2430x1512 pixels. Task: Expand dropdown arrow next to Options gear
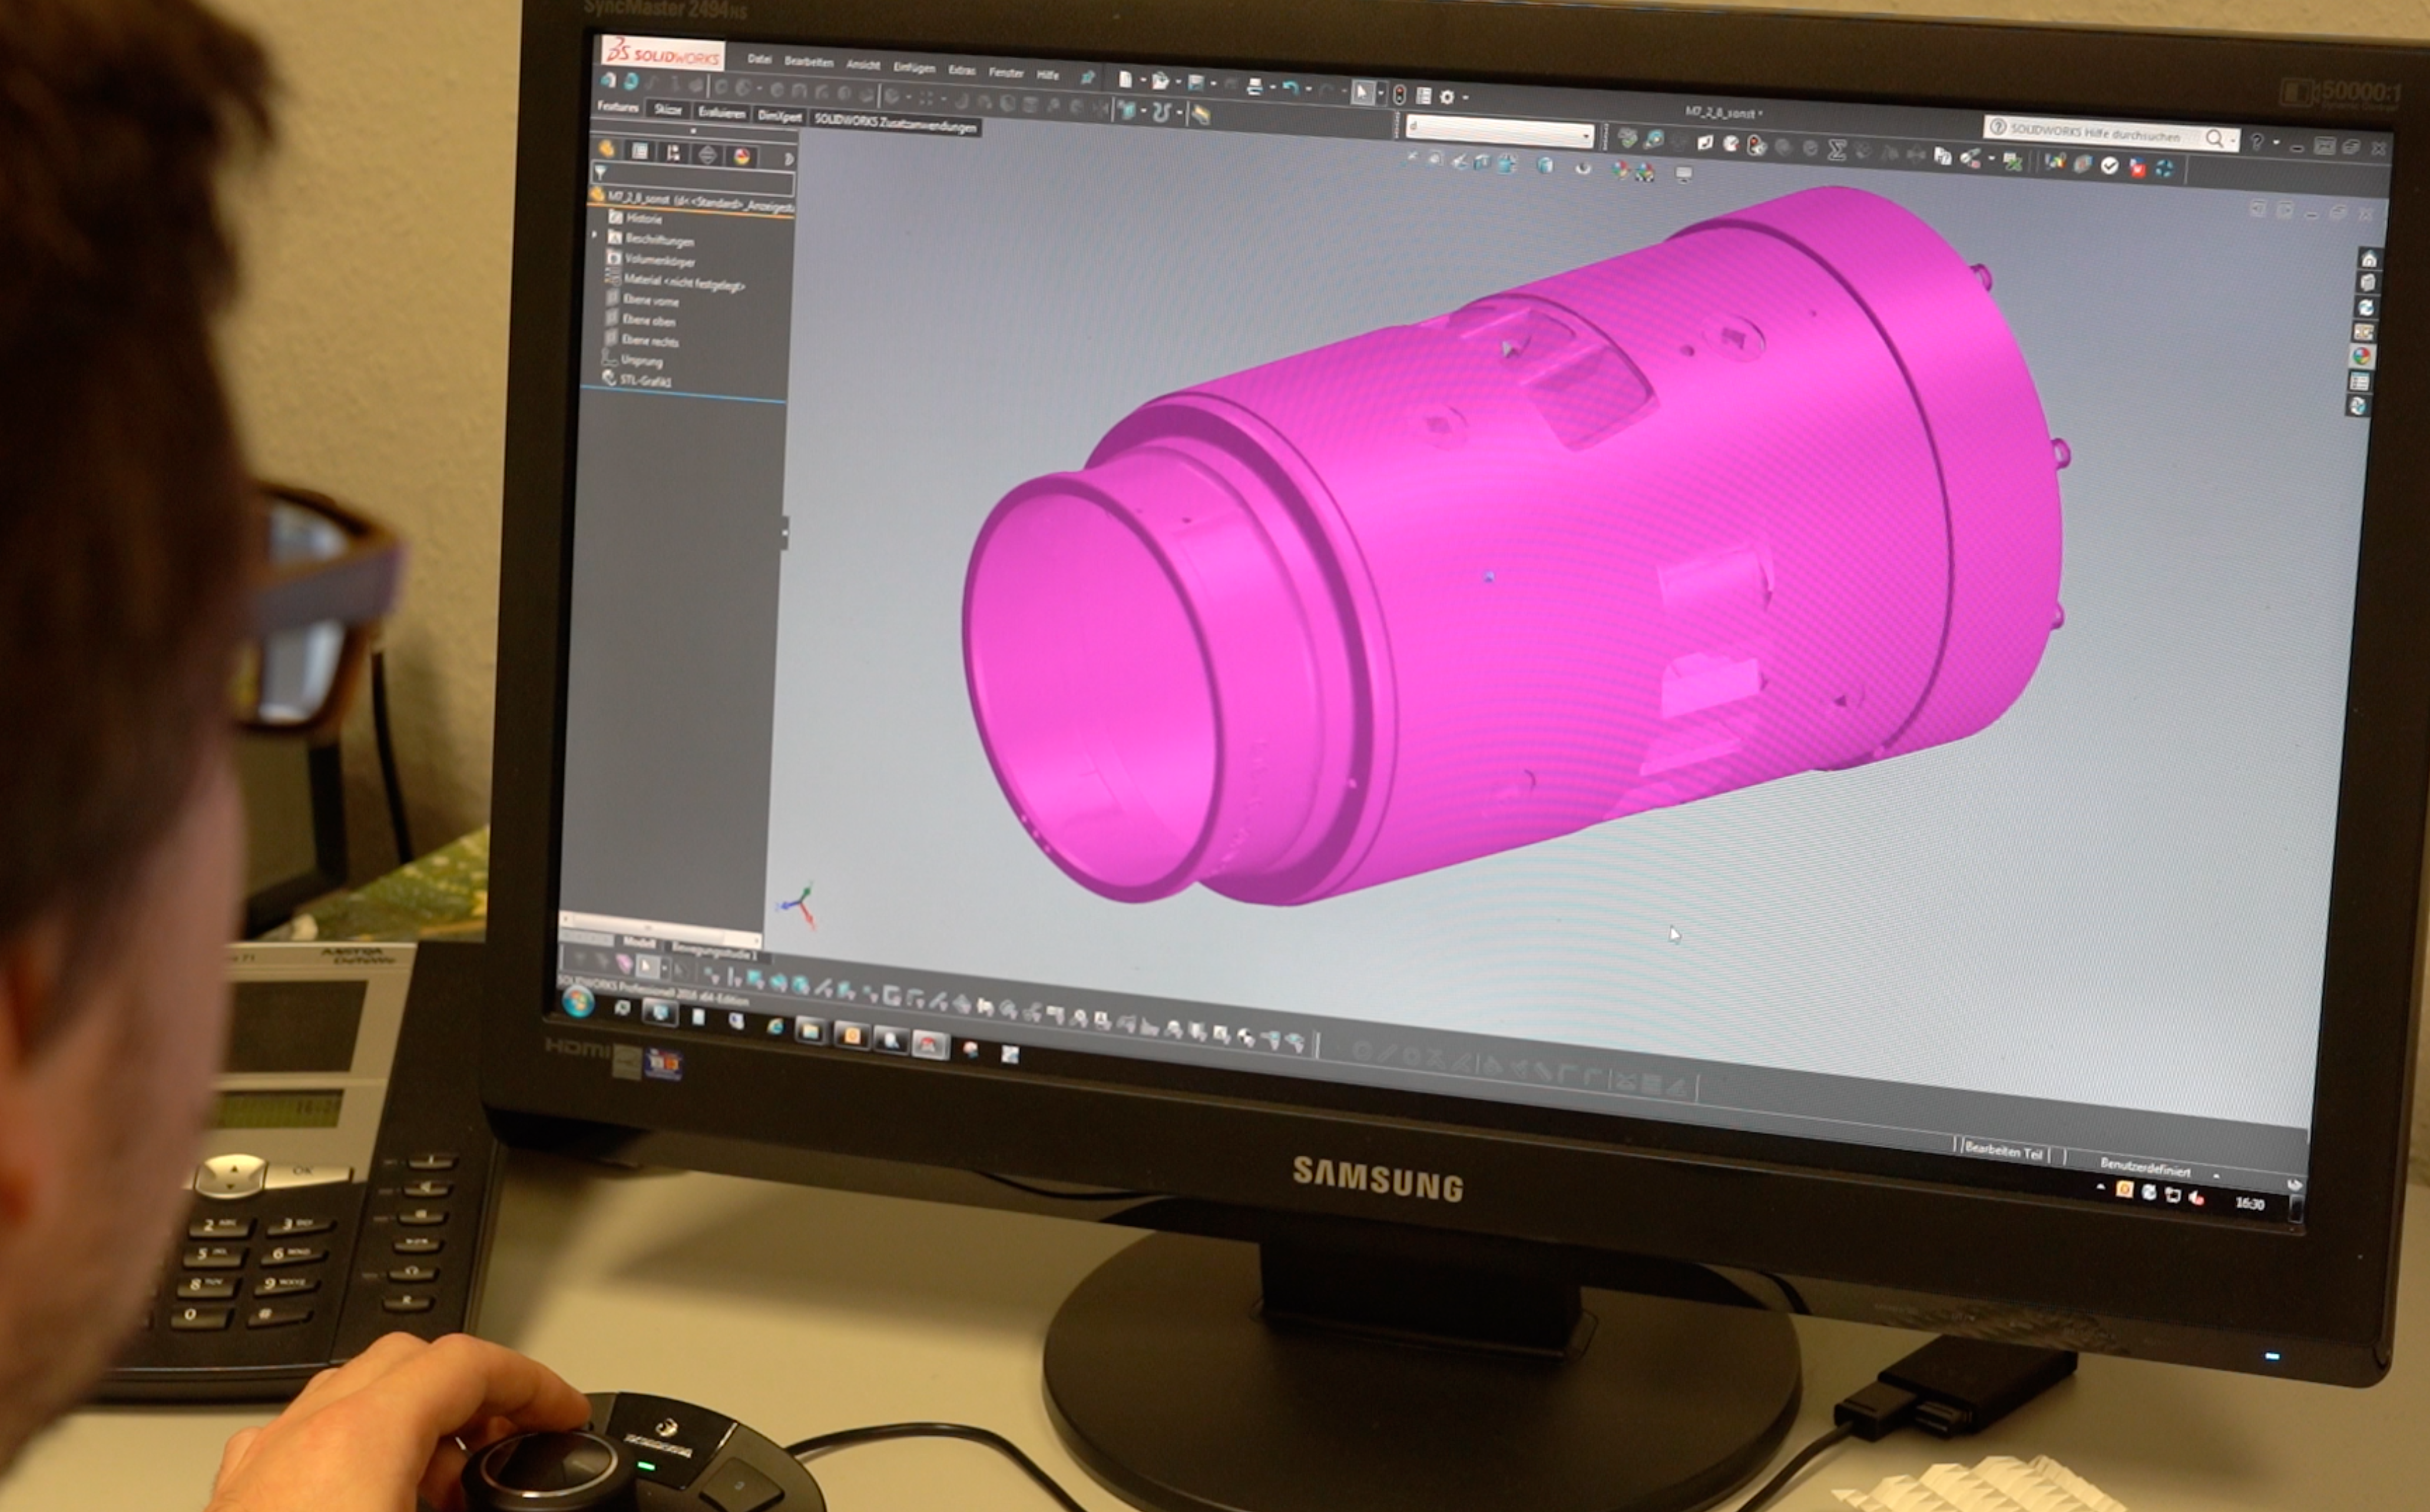pyautogui.click(x=1465, y=98)
